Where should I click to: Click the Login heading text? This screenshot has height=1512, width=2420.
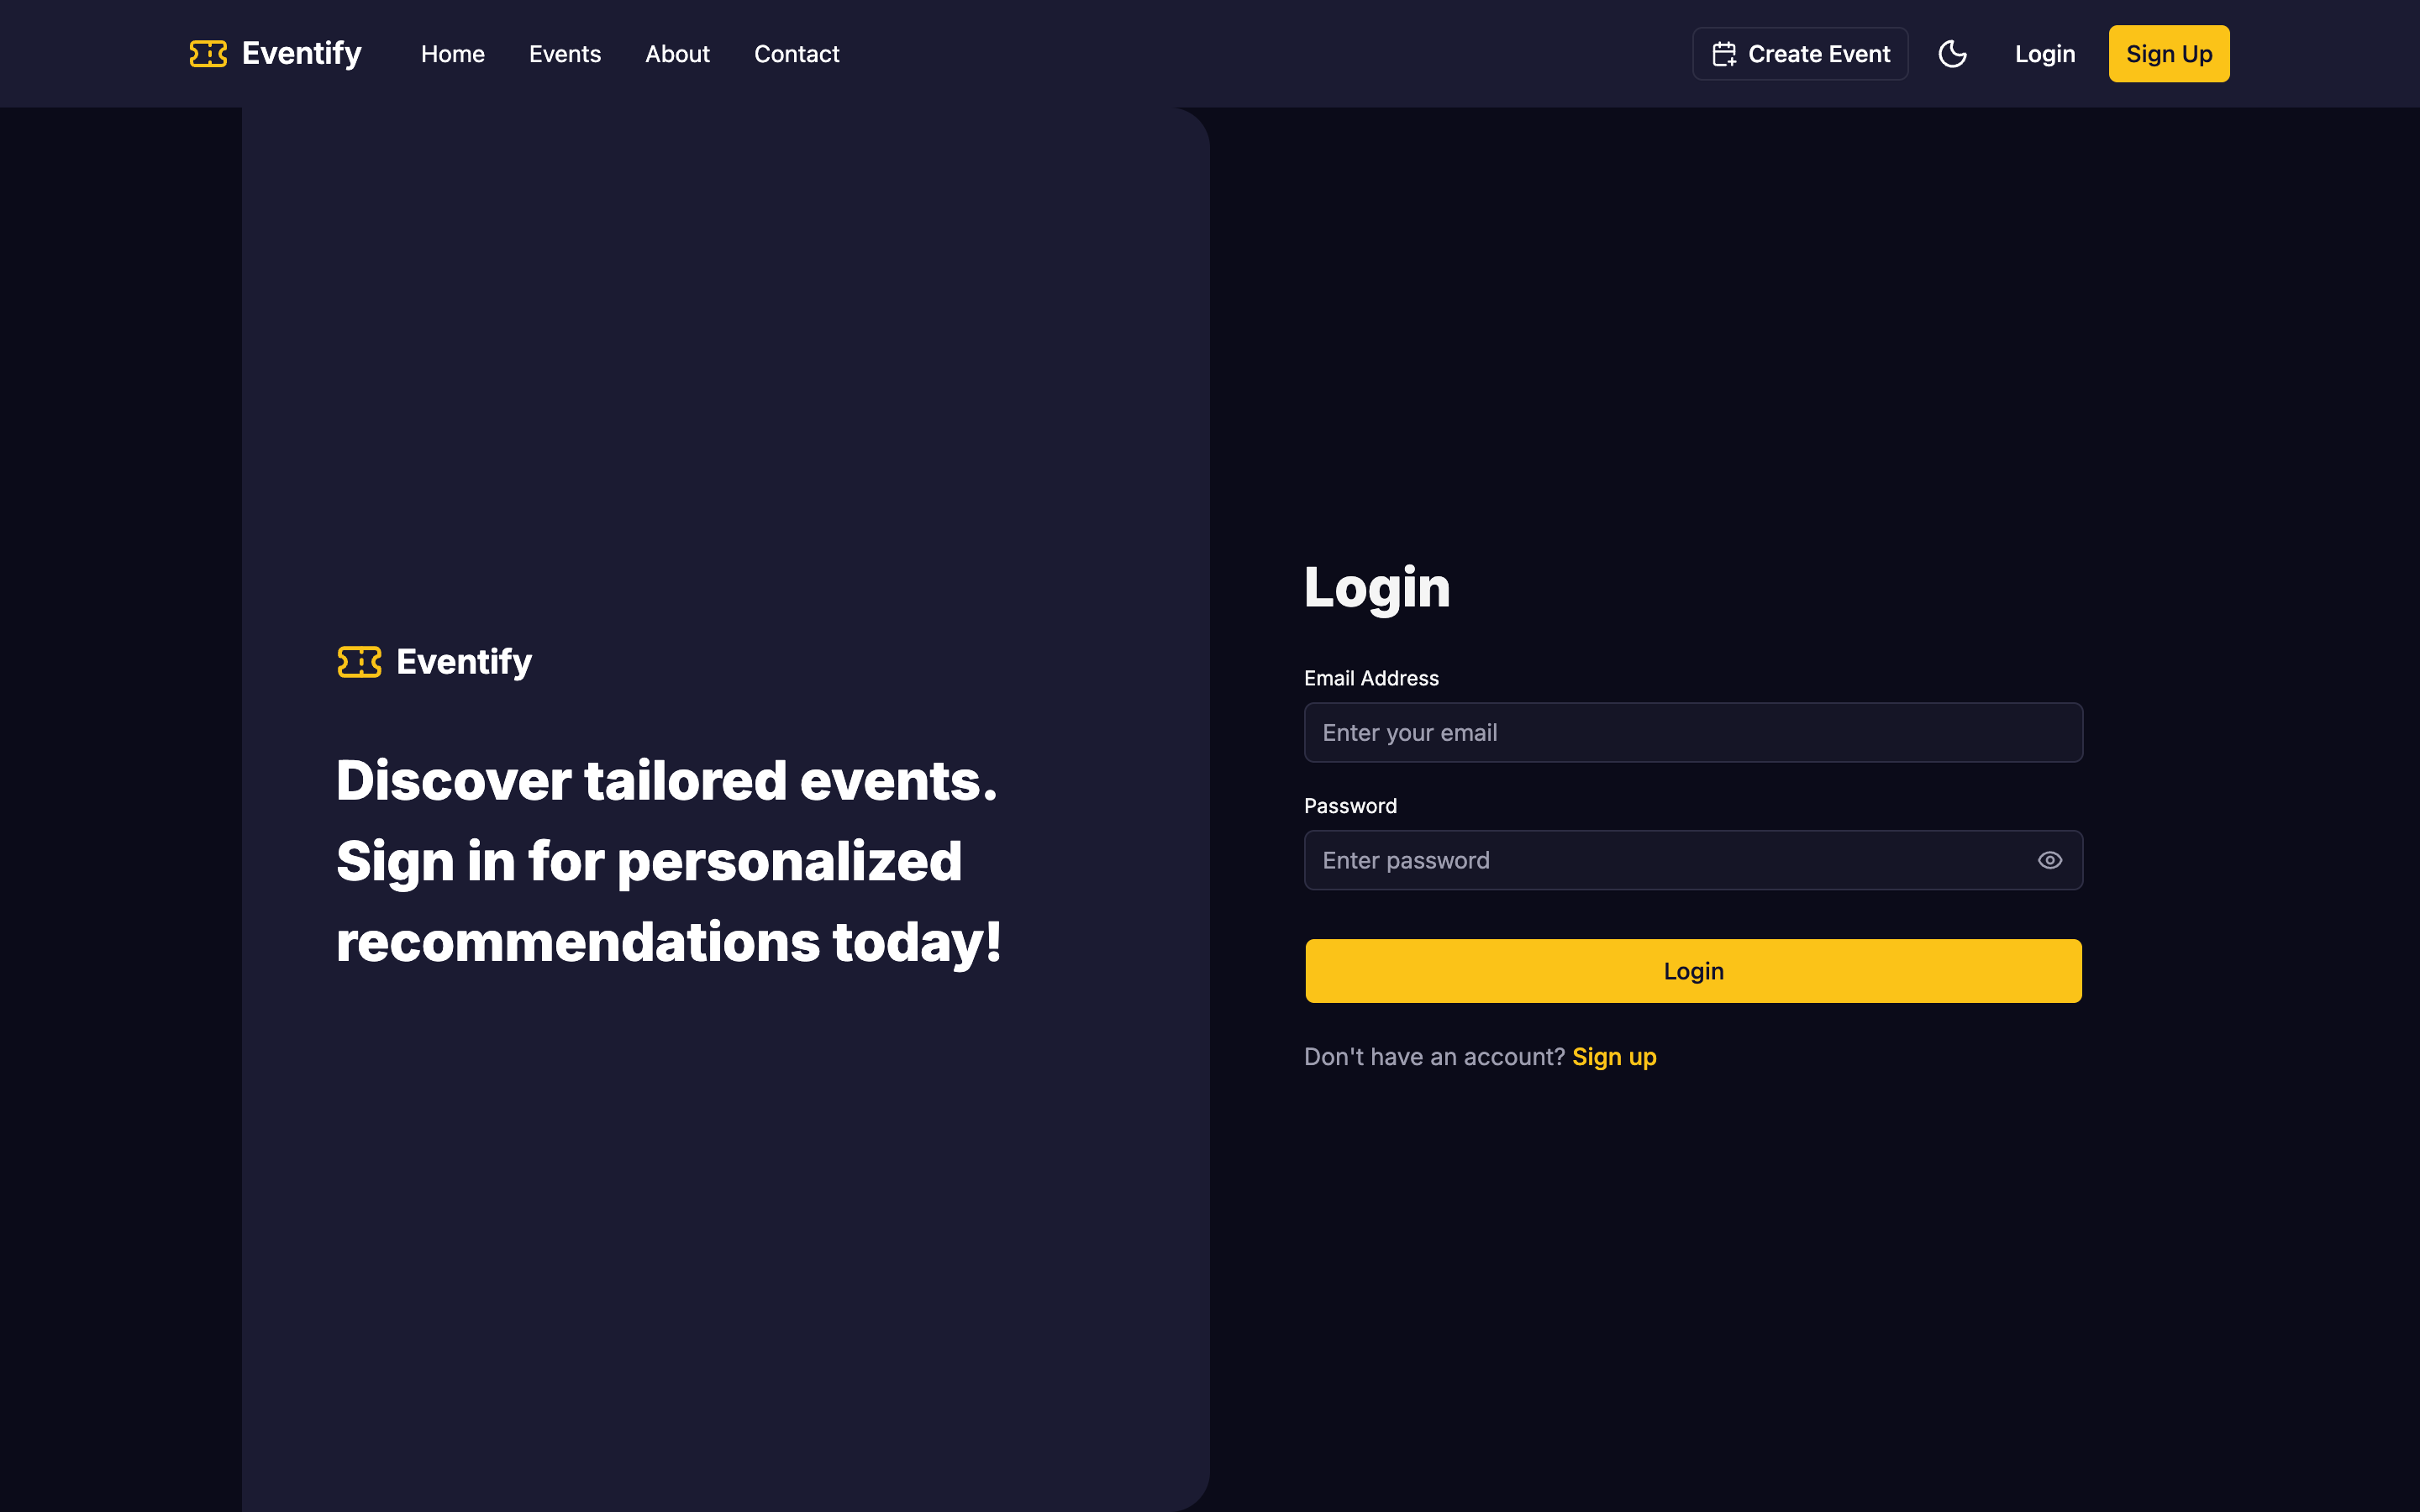[1377, 587]
